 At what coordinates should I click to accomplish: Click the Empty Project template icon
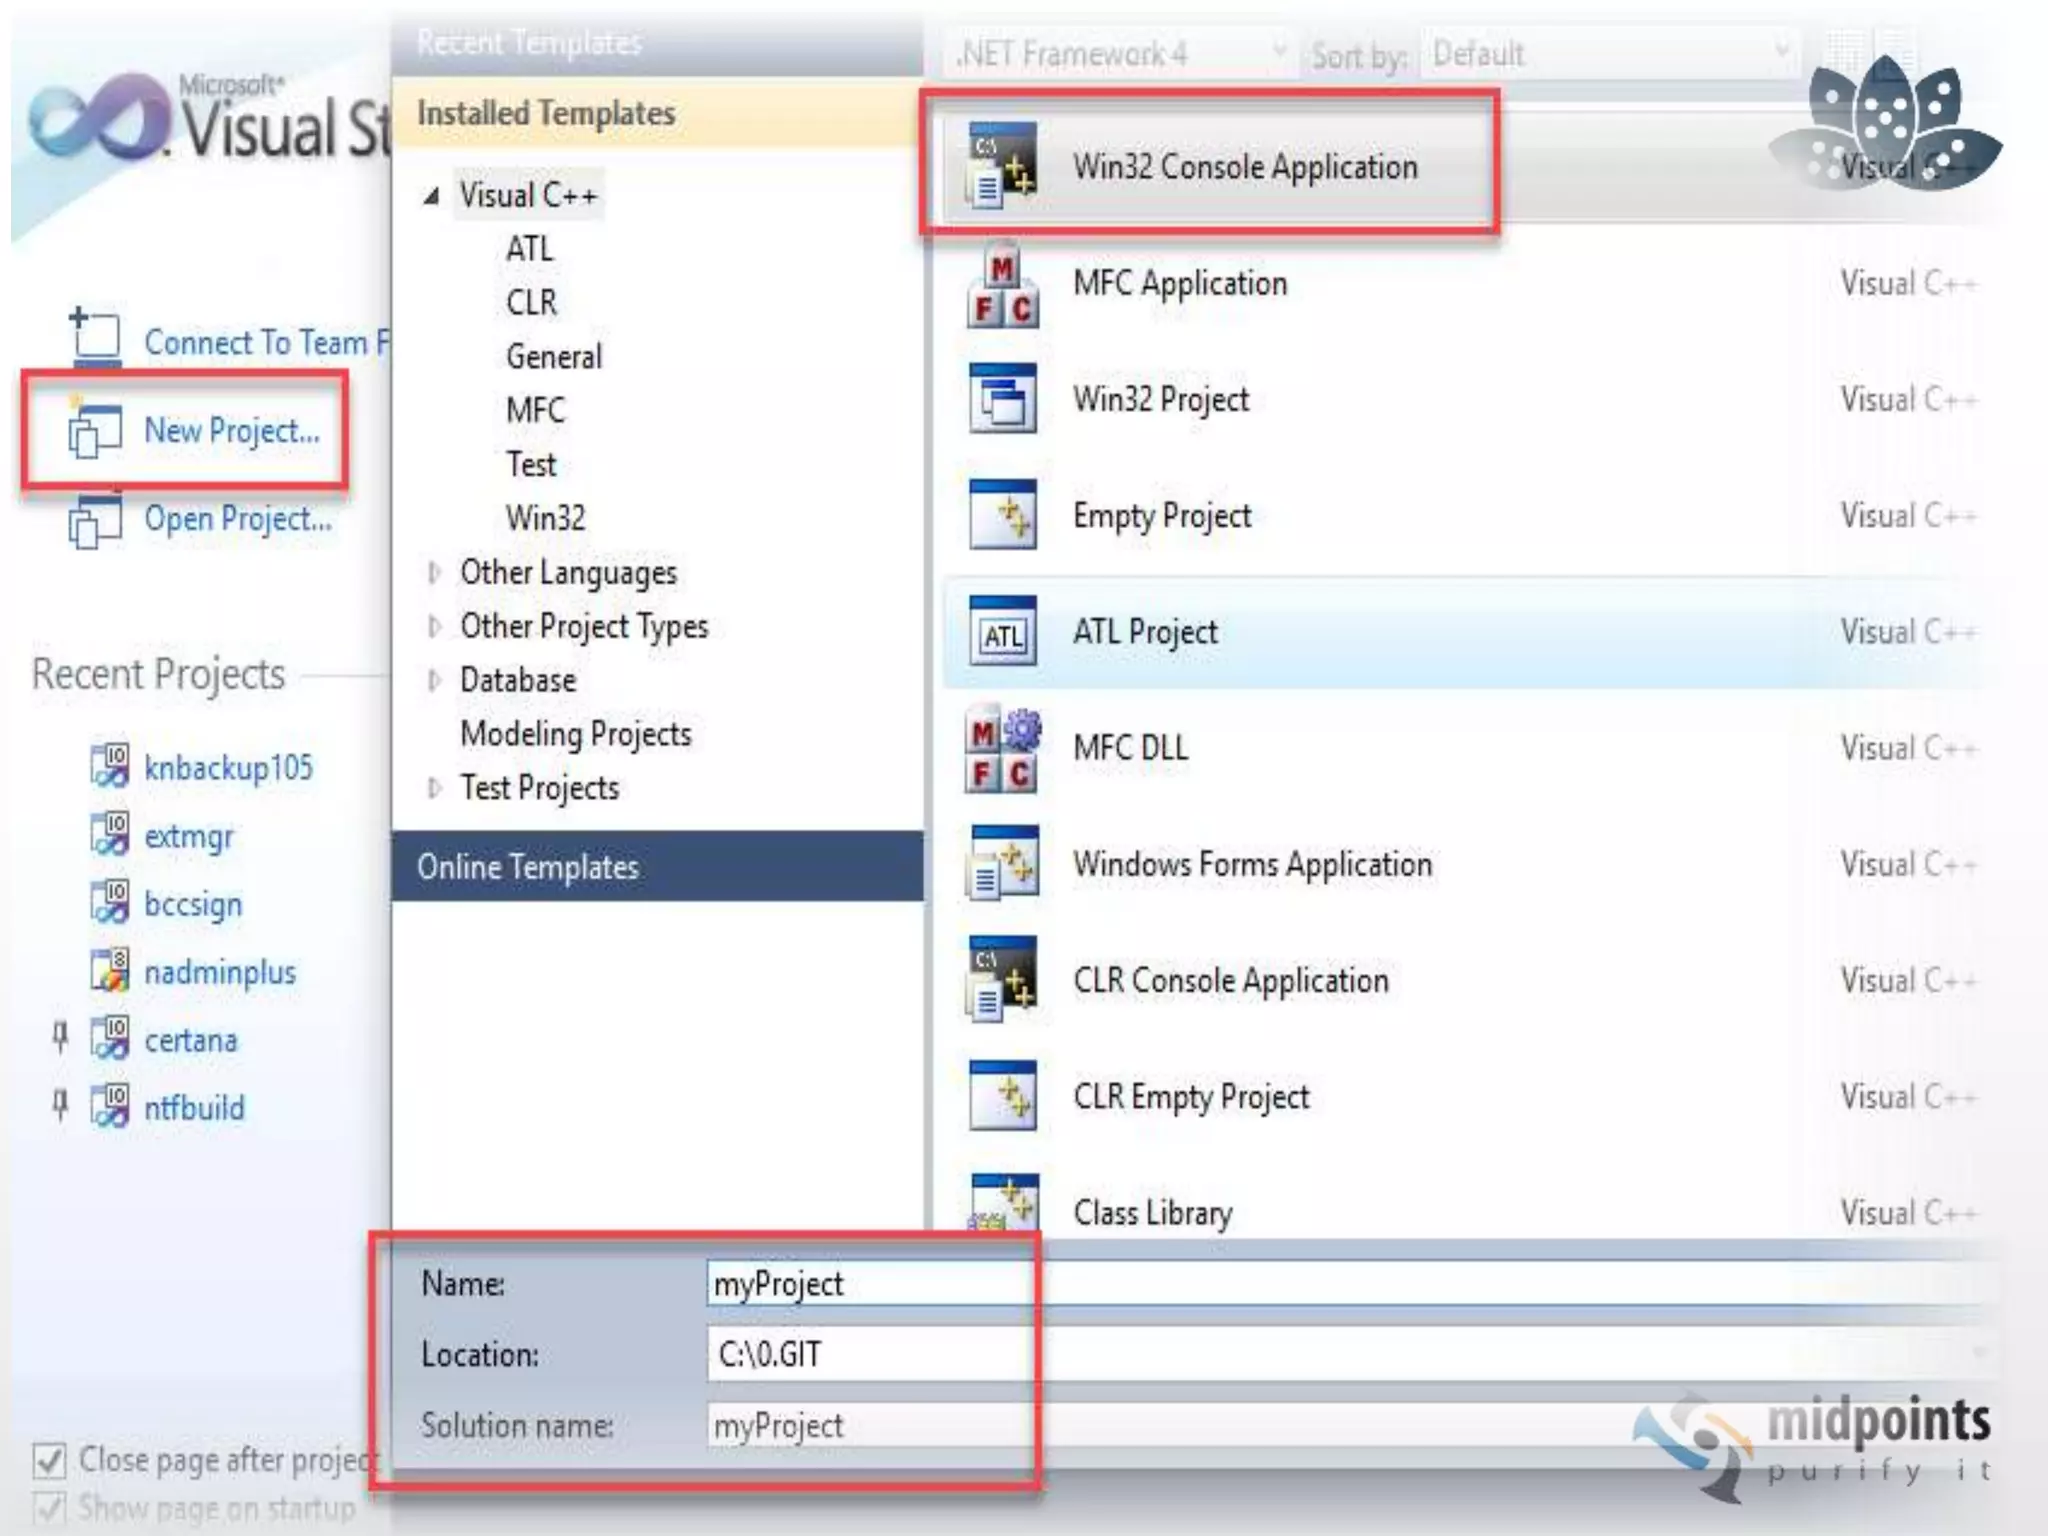[x=1003, y=516]
